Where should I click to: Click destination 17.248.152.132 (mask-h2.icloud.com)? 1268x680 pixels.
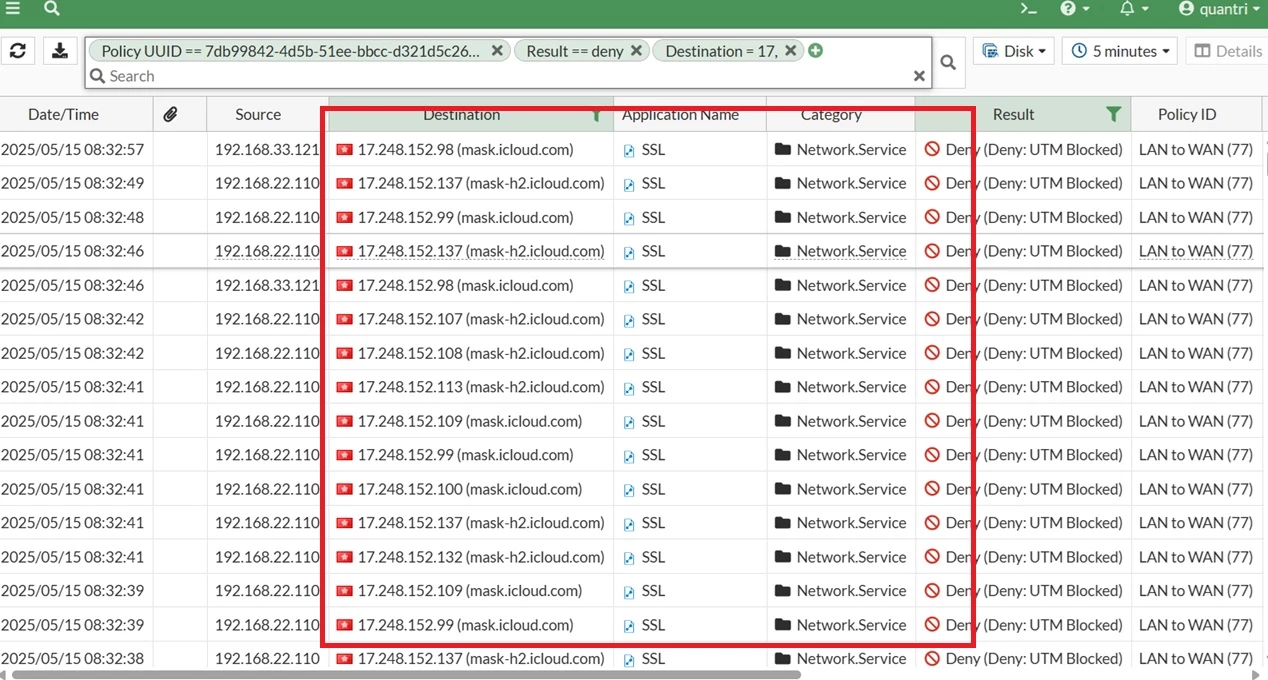481,558
